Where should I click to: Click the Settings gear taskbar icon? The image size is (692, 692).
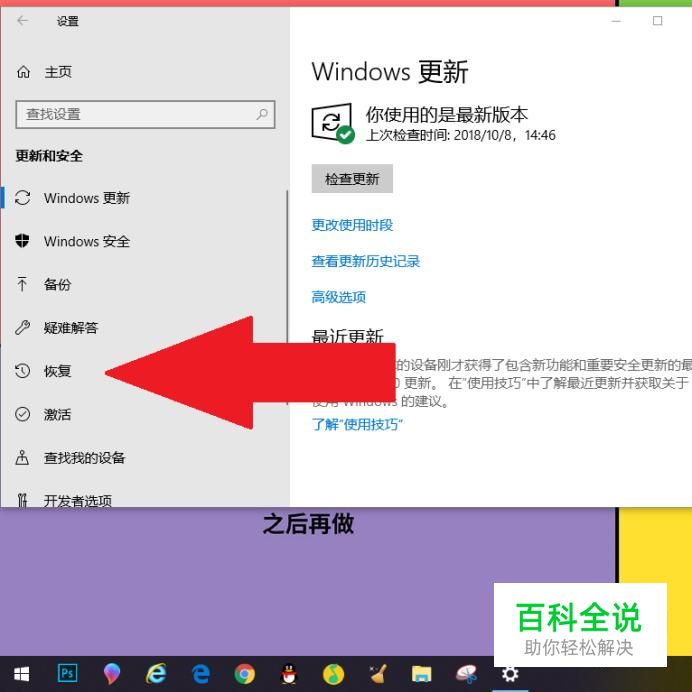coord(510,674)
